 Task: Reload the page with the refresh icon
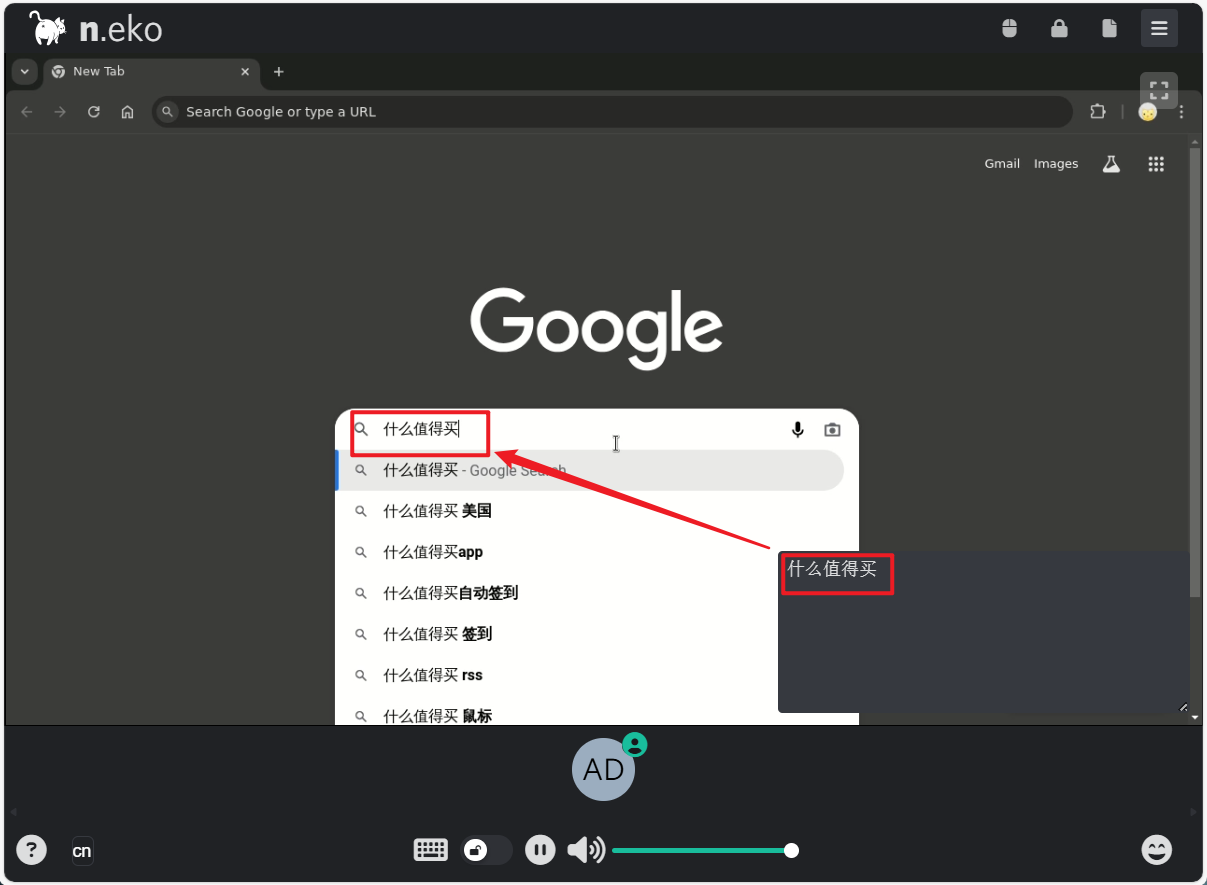94,112
